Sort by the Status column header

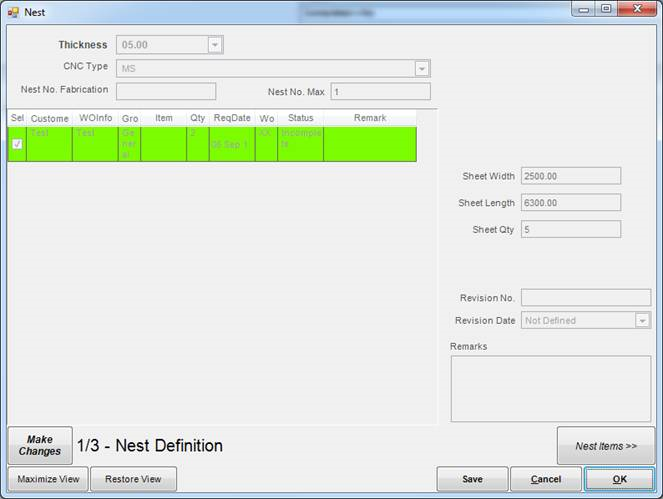pyautogui.click(x=300, y=118)
